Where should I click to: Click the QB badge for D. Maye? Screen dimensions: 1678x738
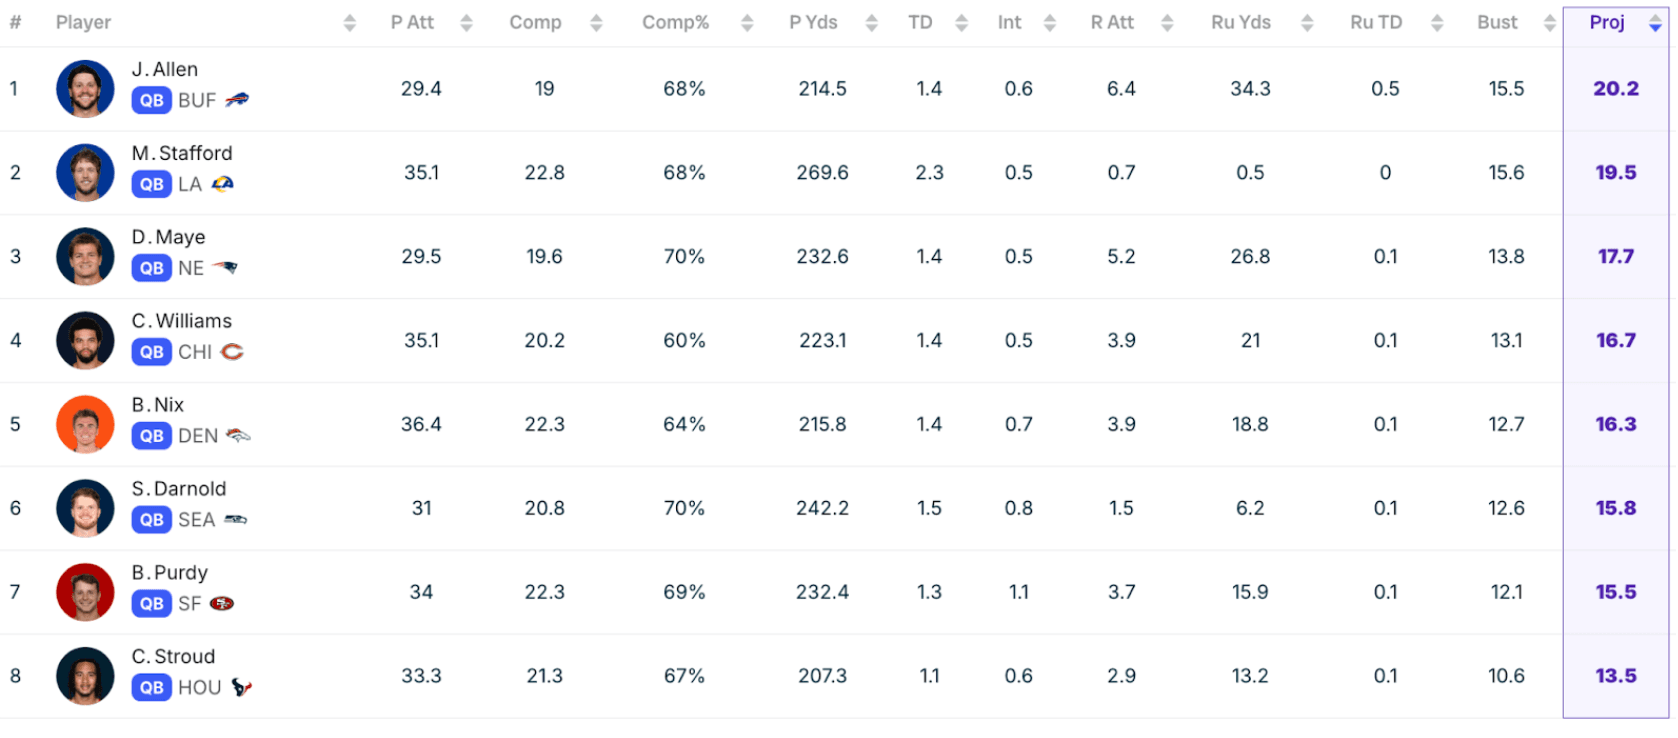coord(151,268)
